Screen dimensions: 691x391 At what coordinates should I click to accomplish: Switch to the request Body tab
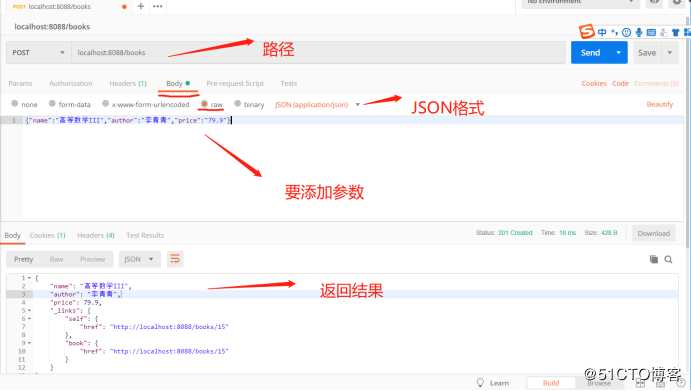coord(178,83)
